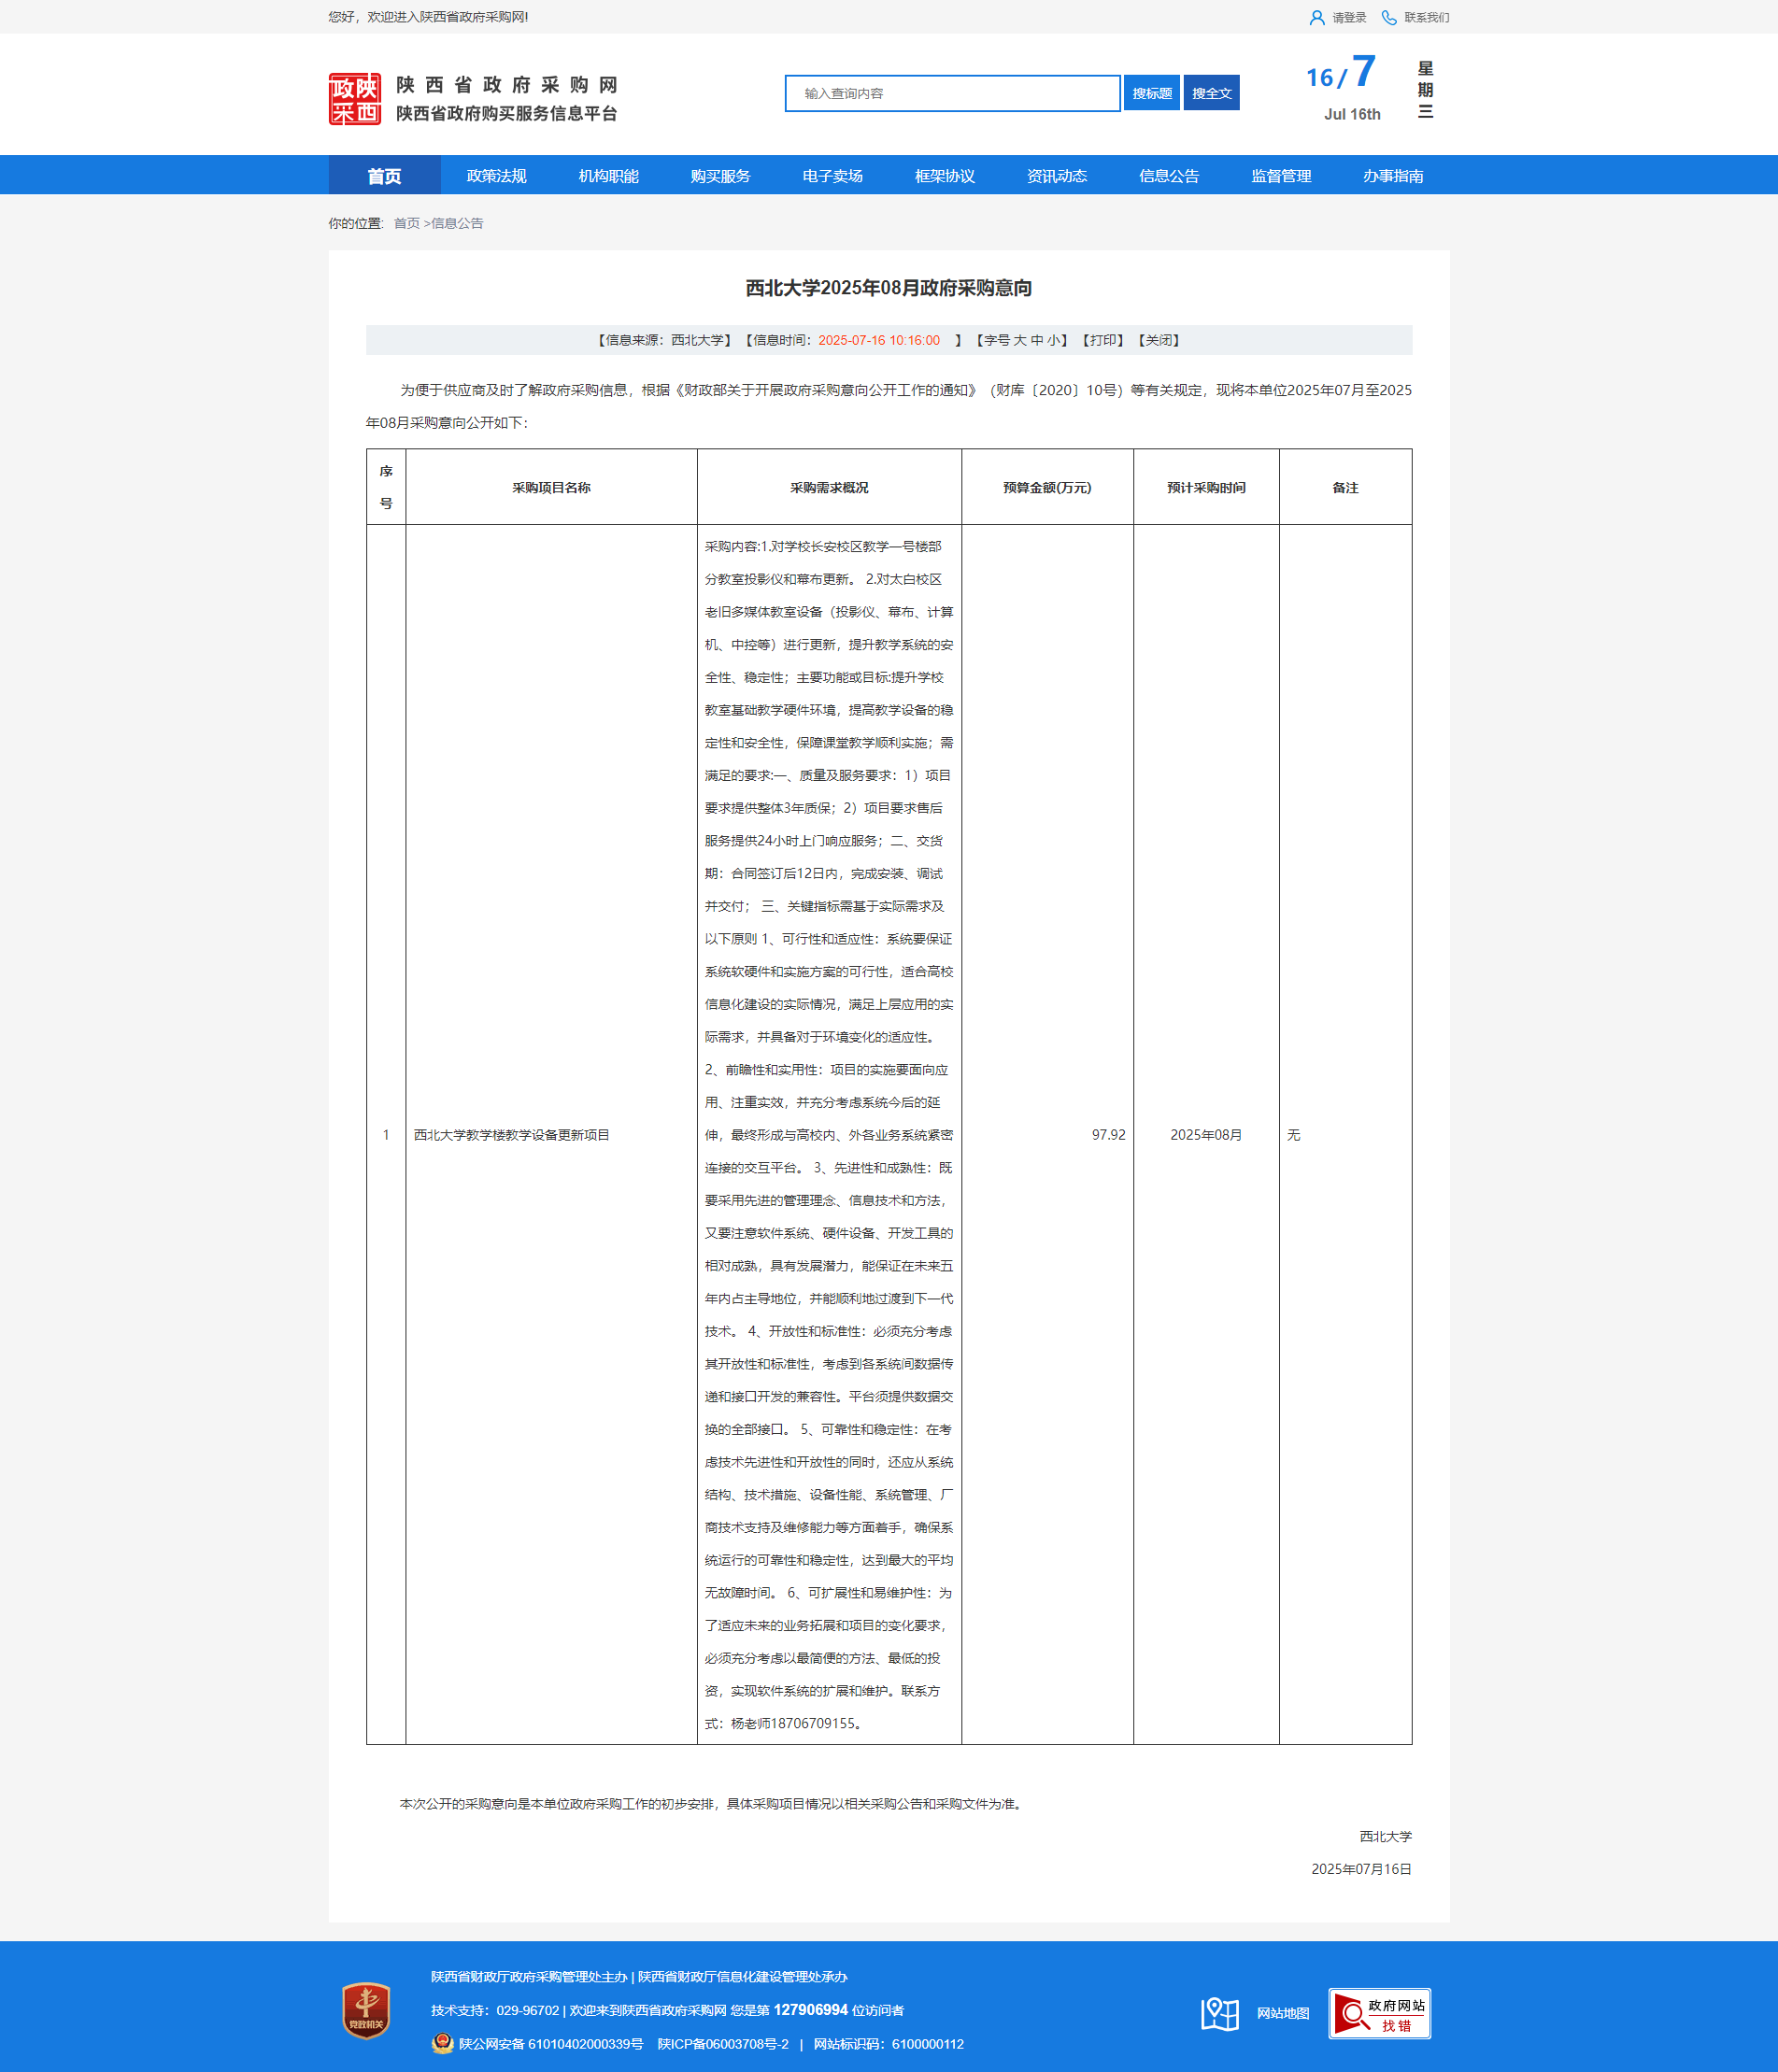Set font size to 大
The width and height of the screenshot is (1778, 2072).
click(x=1020, y=340)
